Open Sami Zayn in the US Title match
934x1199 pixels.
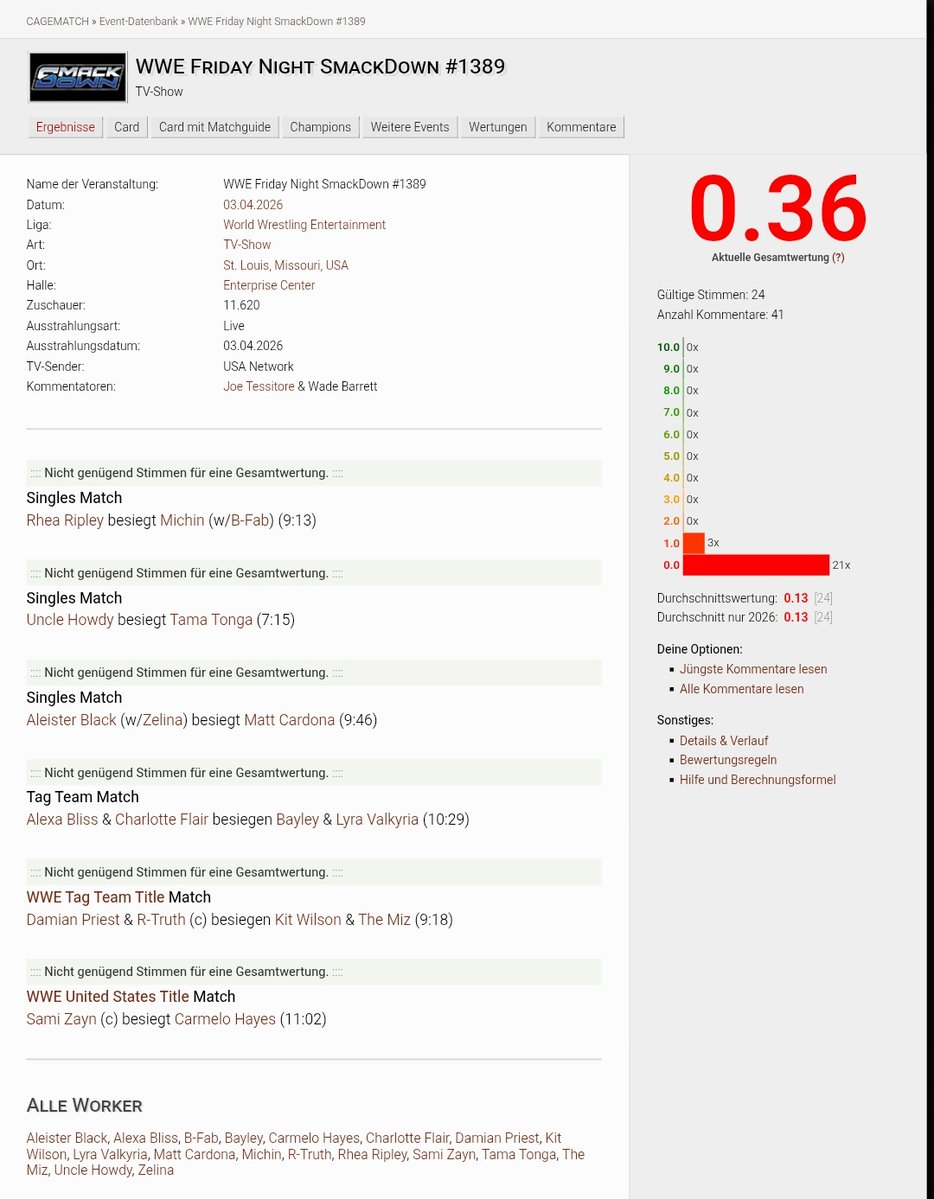[x=61, y=1019]
